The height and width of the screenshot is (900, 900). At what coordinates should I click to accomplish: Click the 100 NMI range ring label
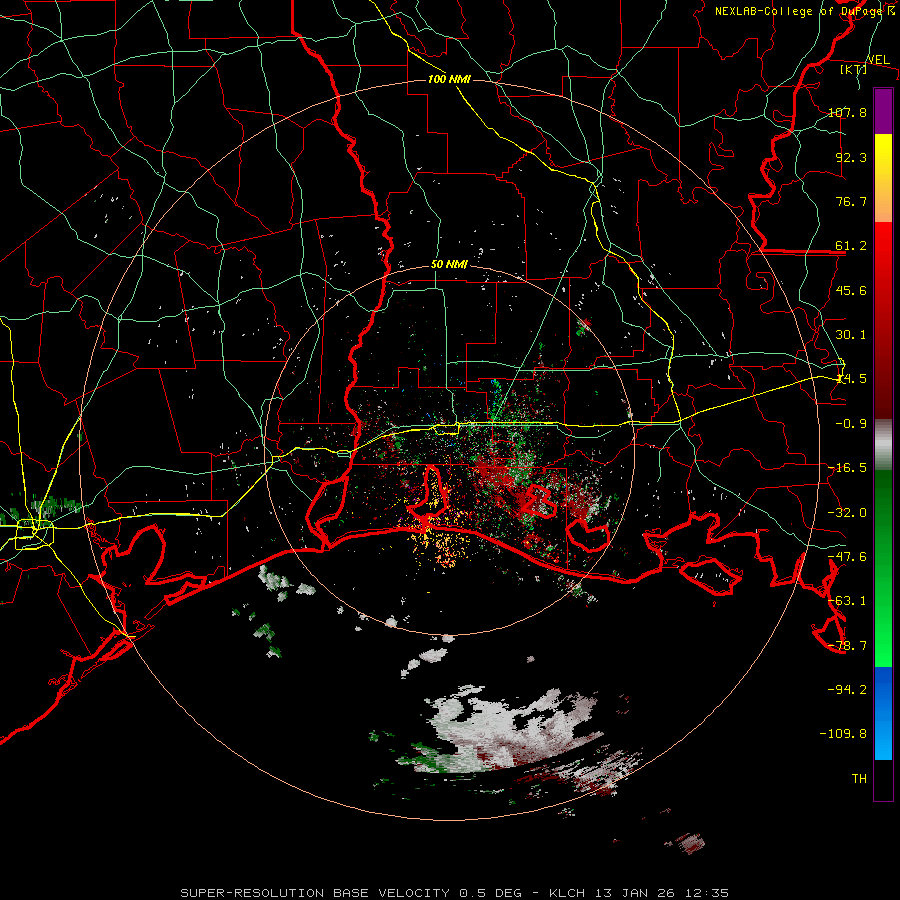(x=449, y=79)
